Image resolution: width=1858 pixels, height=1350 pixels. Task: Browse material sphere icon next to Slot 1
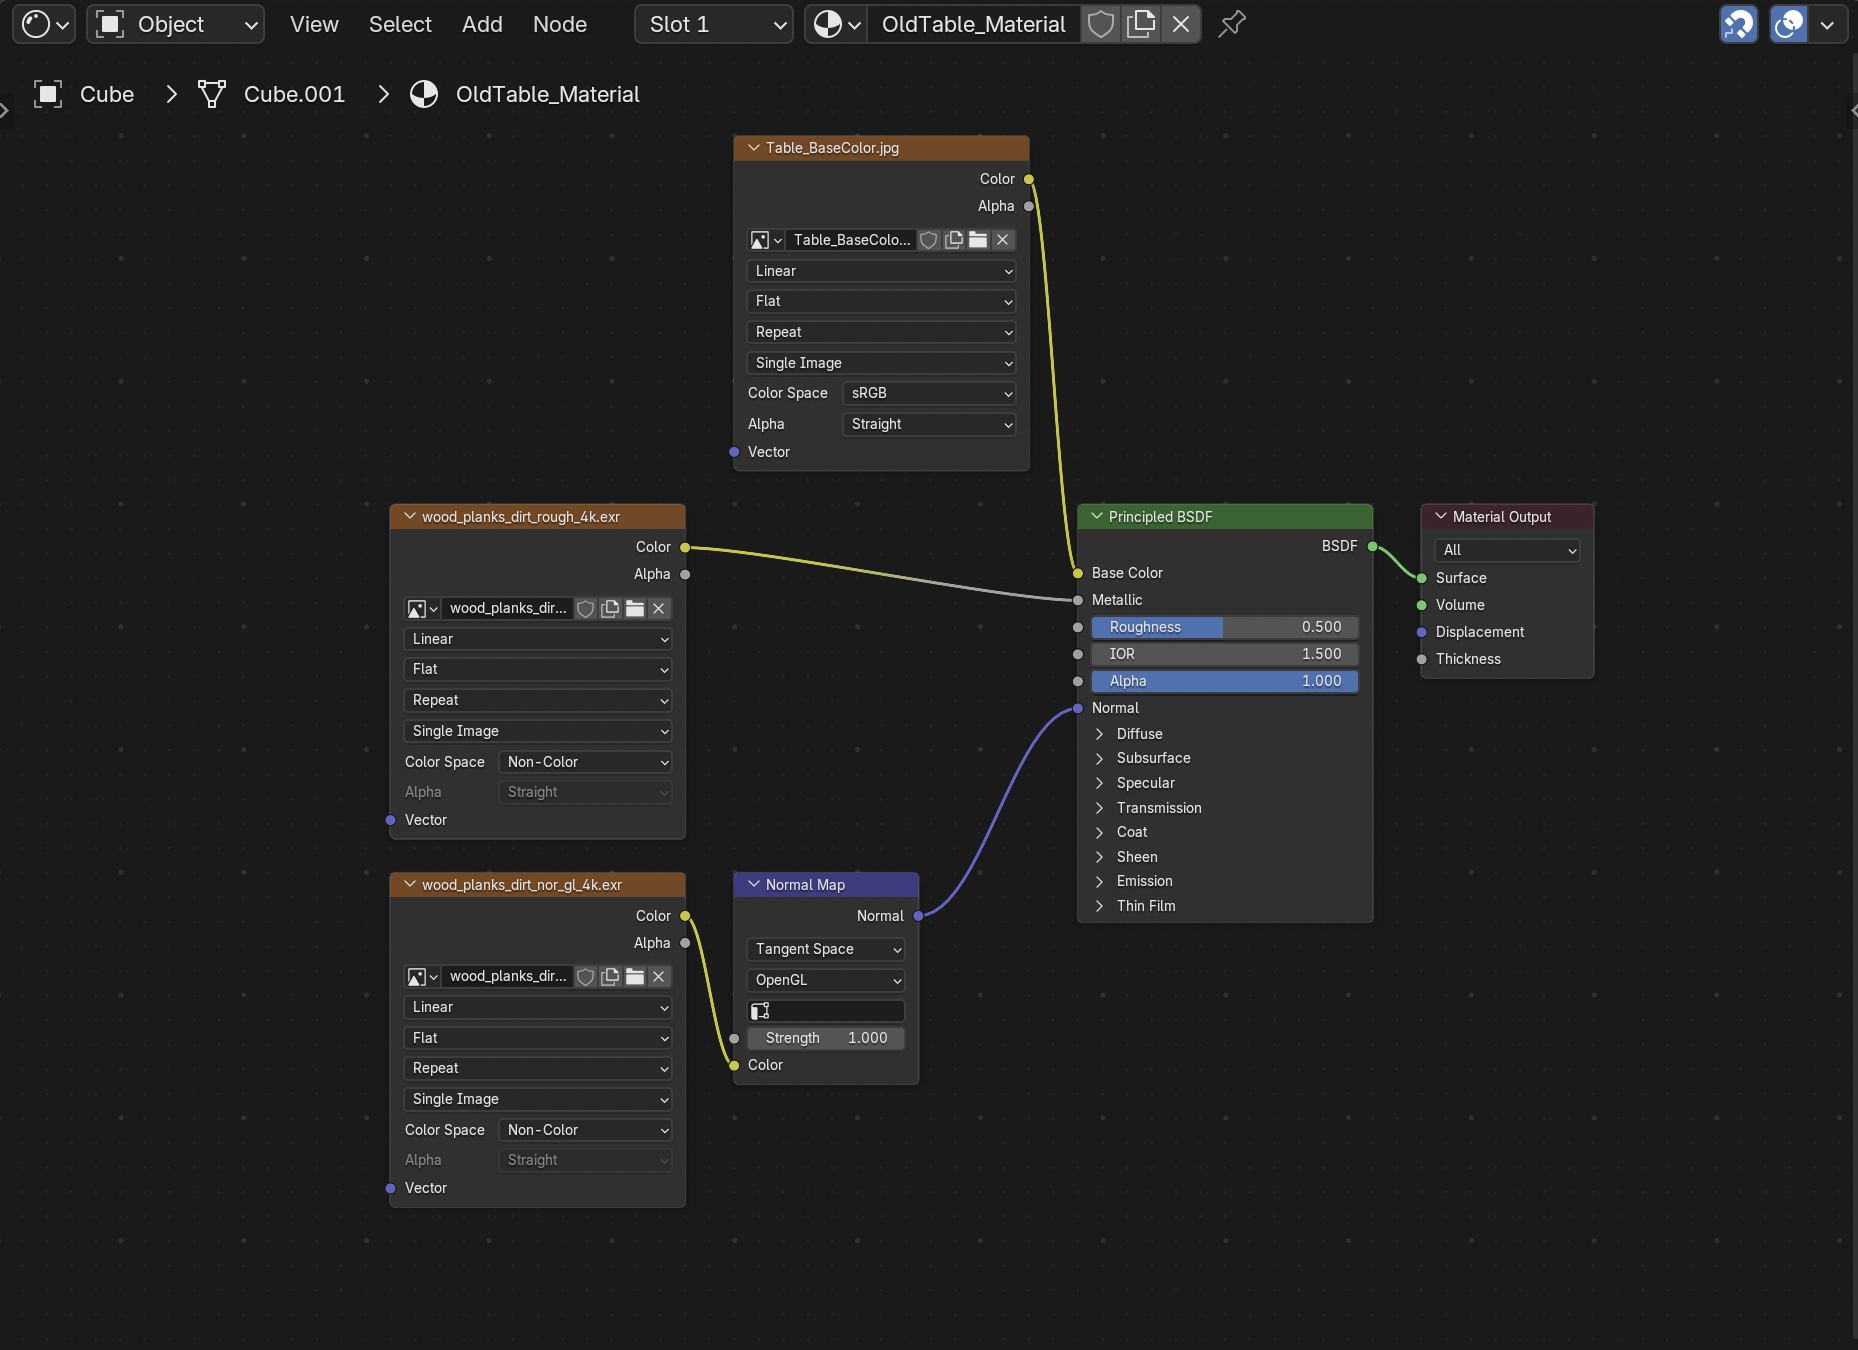click(836, 24)
